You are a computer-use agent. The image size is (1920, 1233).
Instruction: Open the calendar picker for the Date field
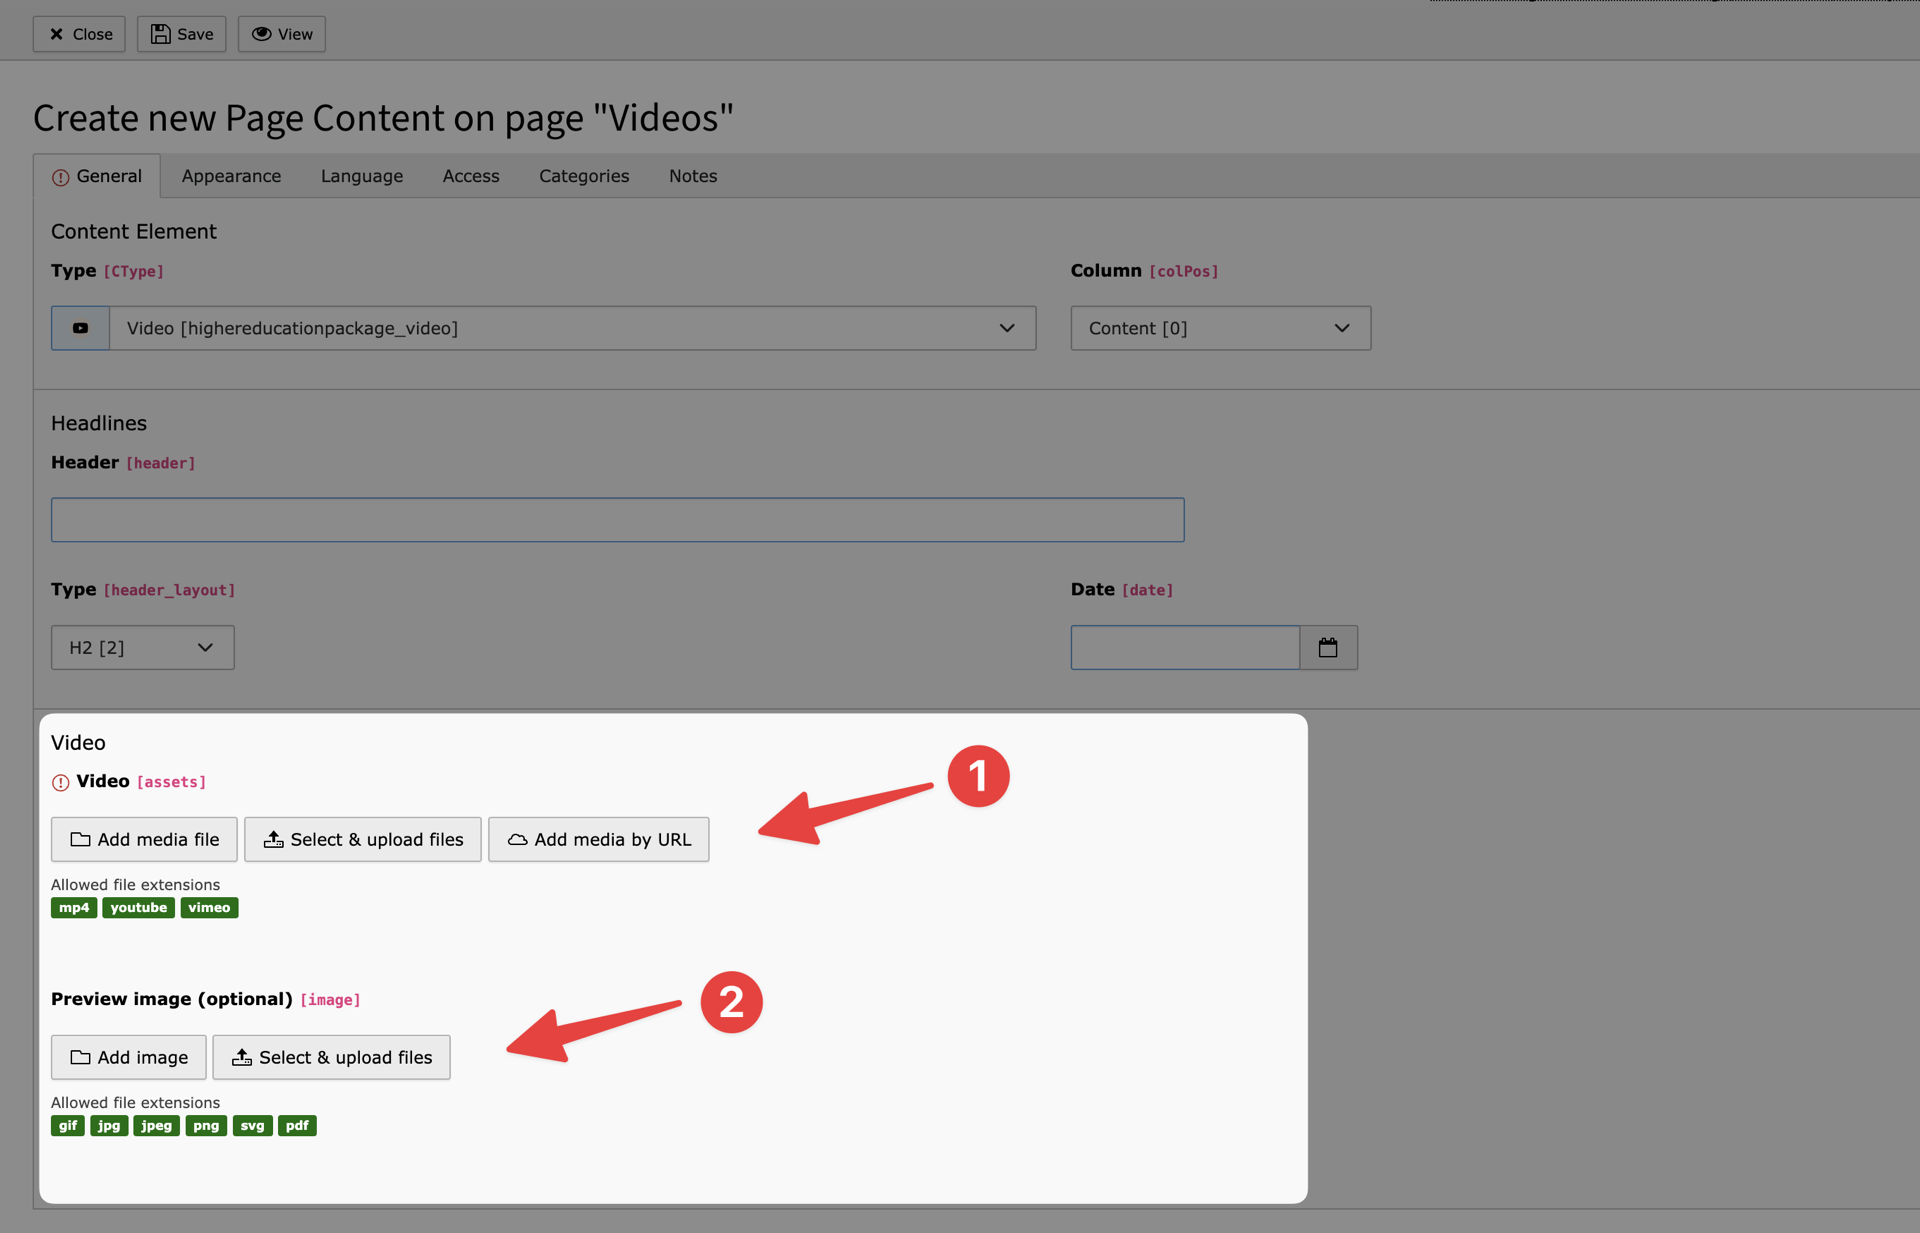[x=1329, y=647]
